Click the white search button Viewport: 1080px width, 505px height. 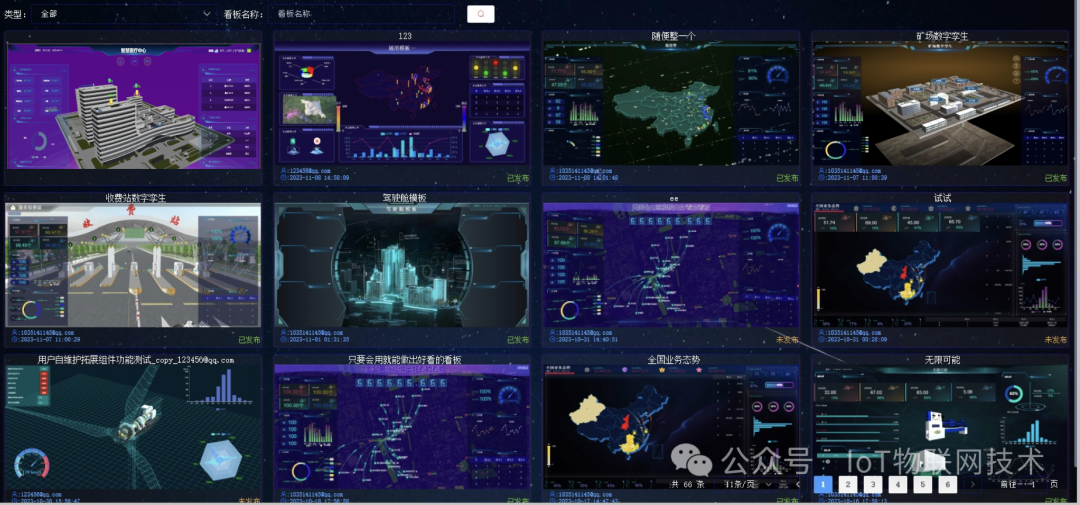pyautogui.click(x=481, y=14)
